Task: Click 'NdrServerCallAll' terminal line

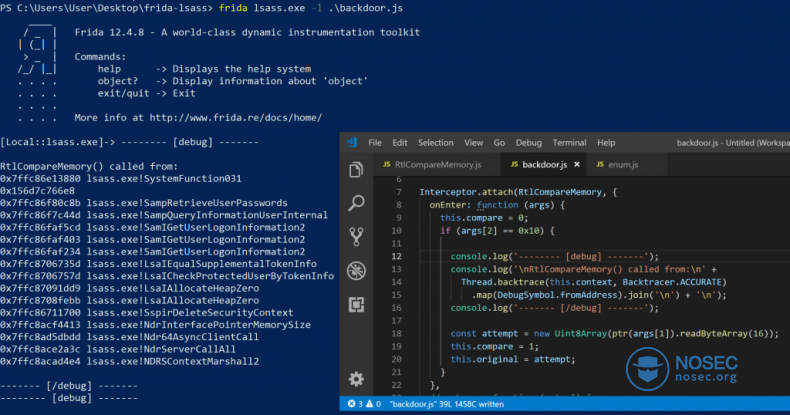Action: 118,349
